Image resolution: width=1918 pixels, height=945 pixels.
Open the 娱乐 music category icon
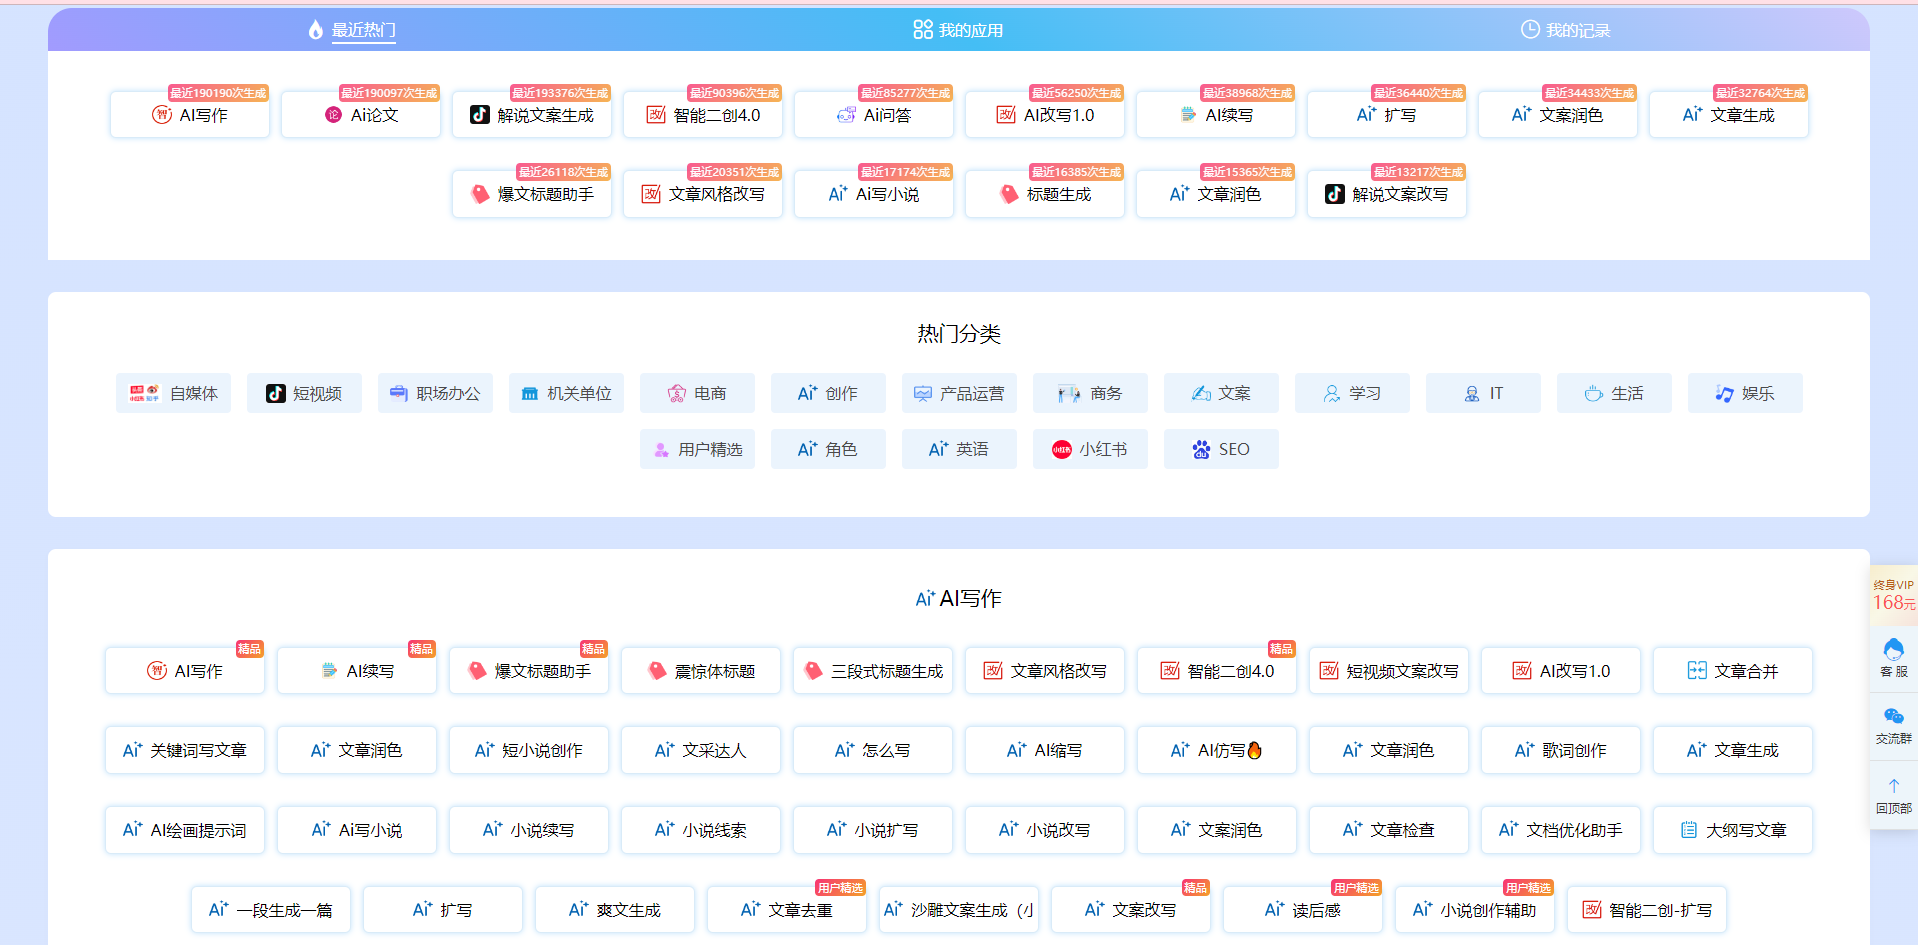click(x=1724, y=394)
